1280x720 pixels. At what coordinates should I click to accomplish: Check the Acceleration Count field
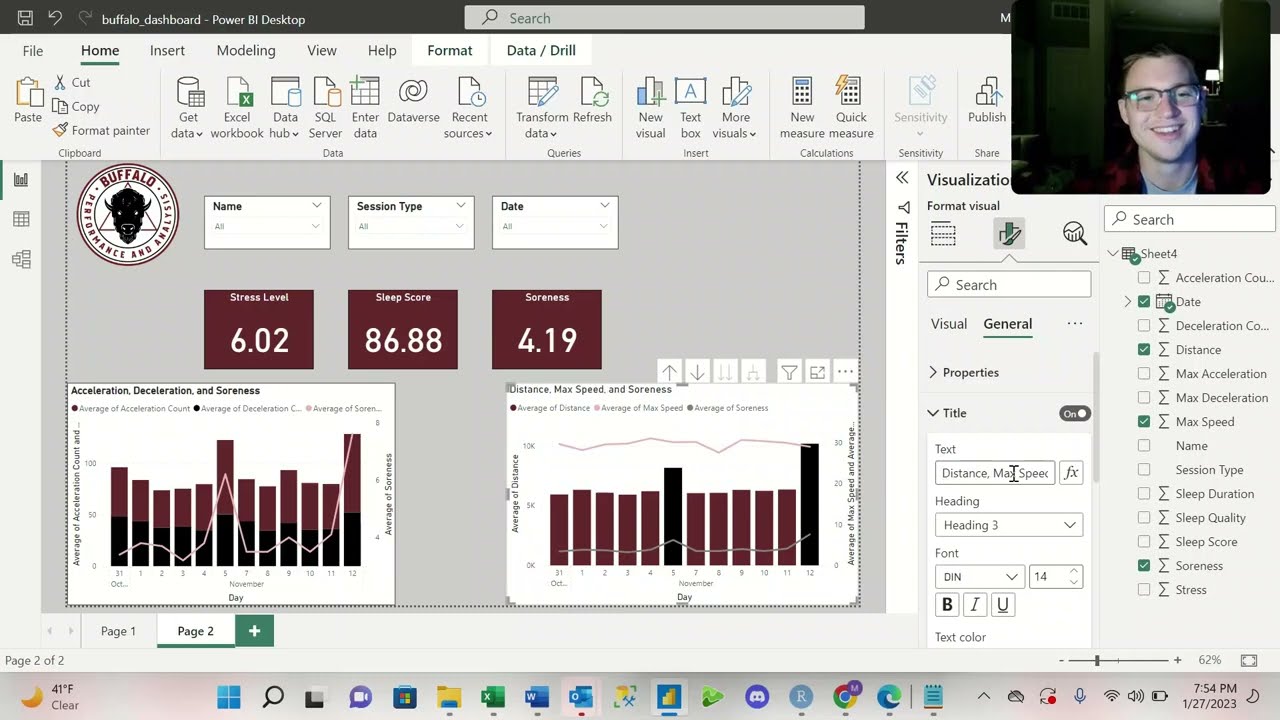click(1144, 278)
